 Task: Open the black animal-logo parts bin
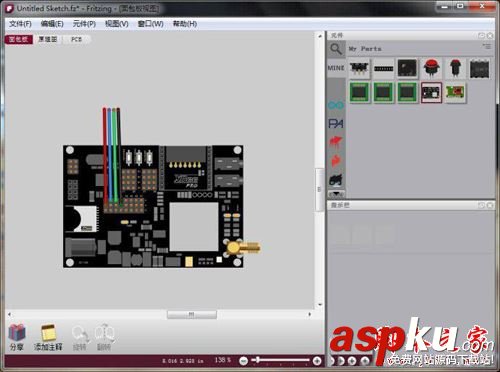(x=336, y=180)
